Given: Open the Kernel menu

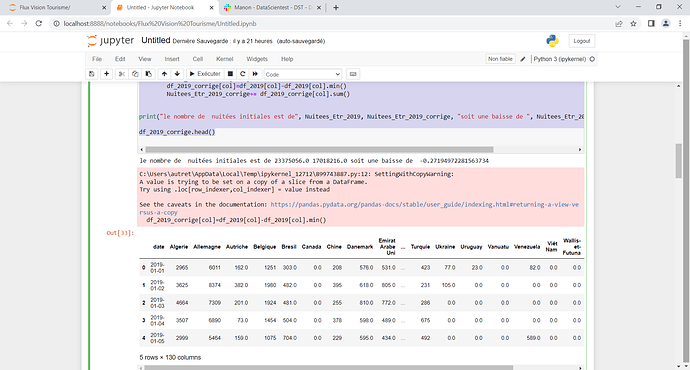Looking at the screenshot, I should pos(224,59).
